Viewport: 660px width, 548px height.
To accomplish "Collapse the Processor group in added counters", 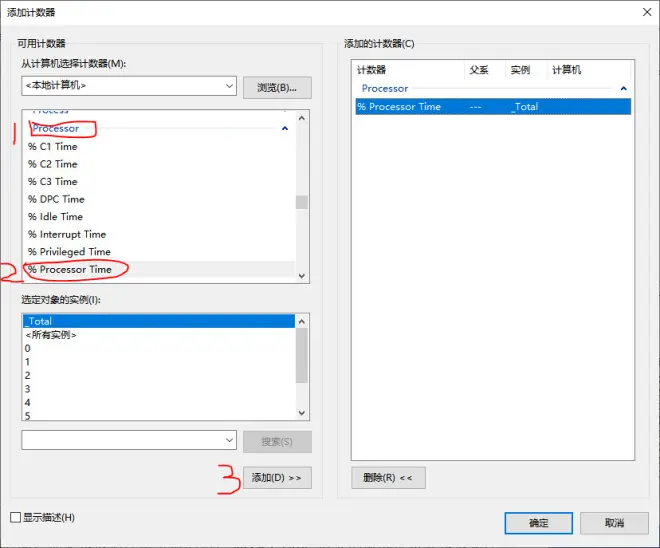I will 624,88.
